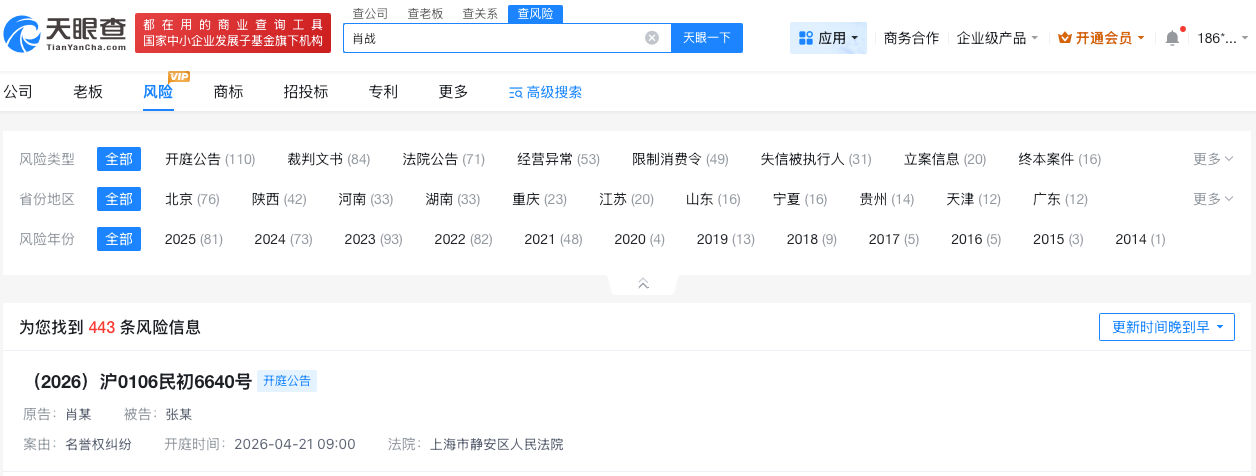This screenshot has height=476, width=1256.
Task: Open the 更多 results tab
Action: tap(453, 92)
